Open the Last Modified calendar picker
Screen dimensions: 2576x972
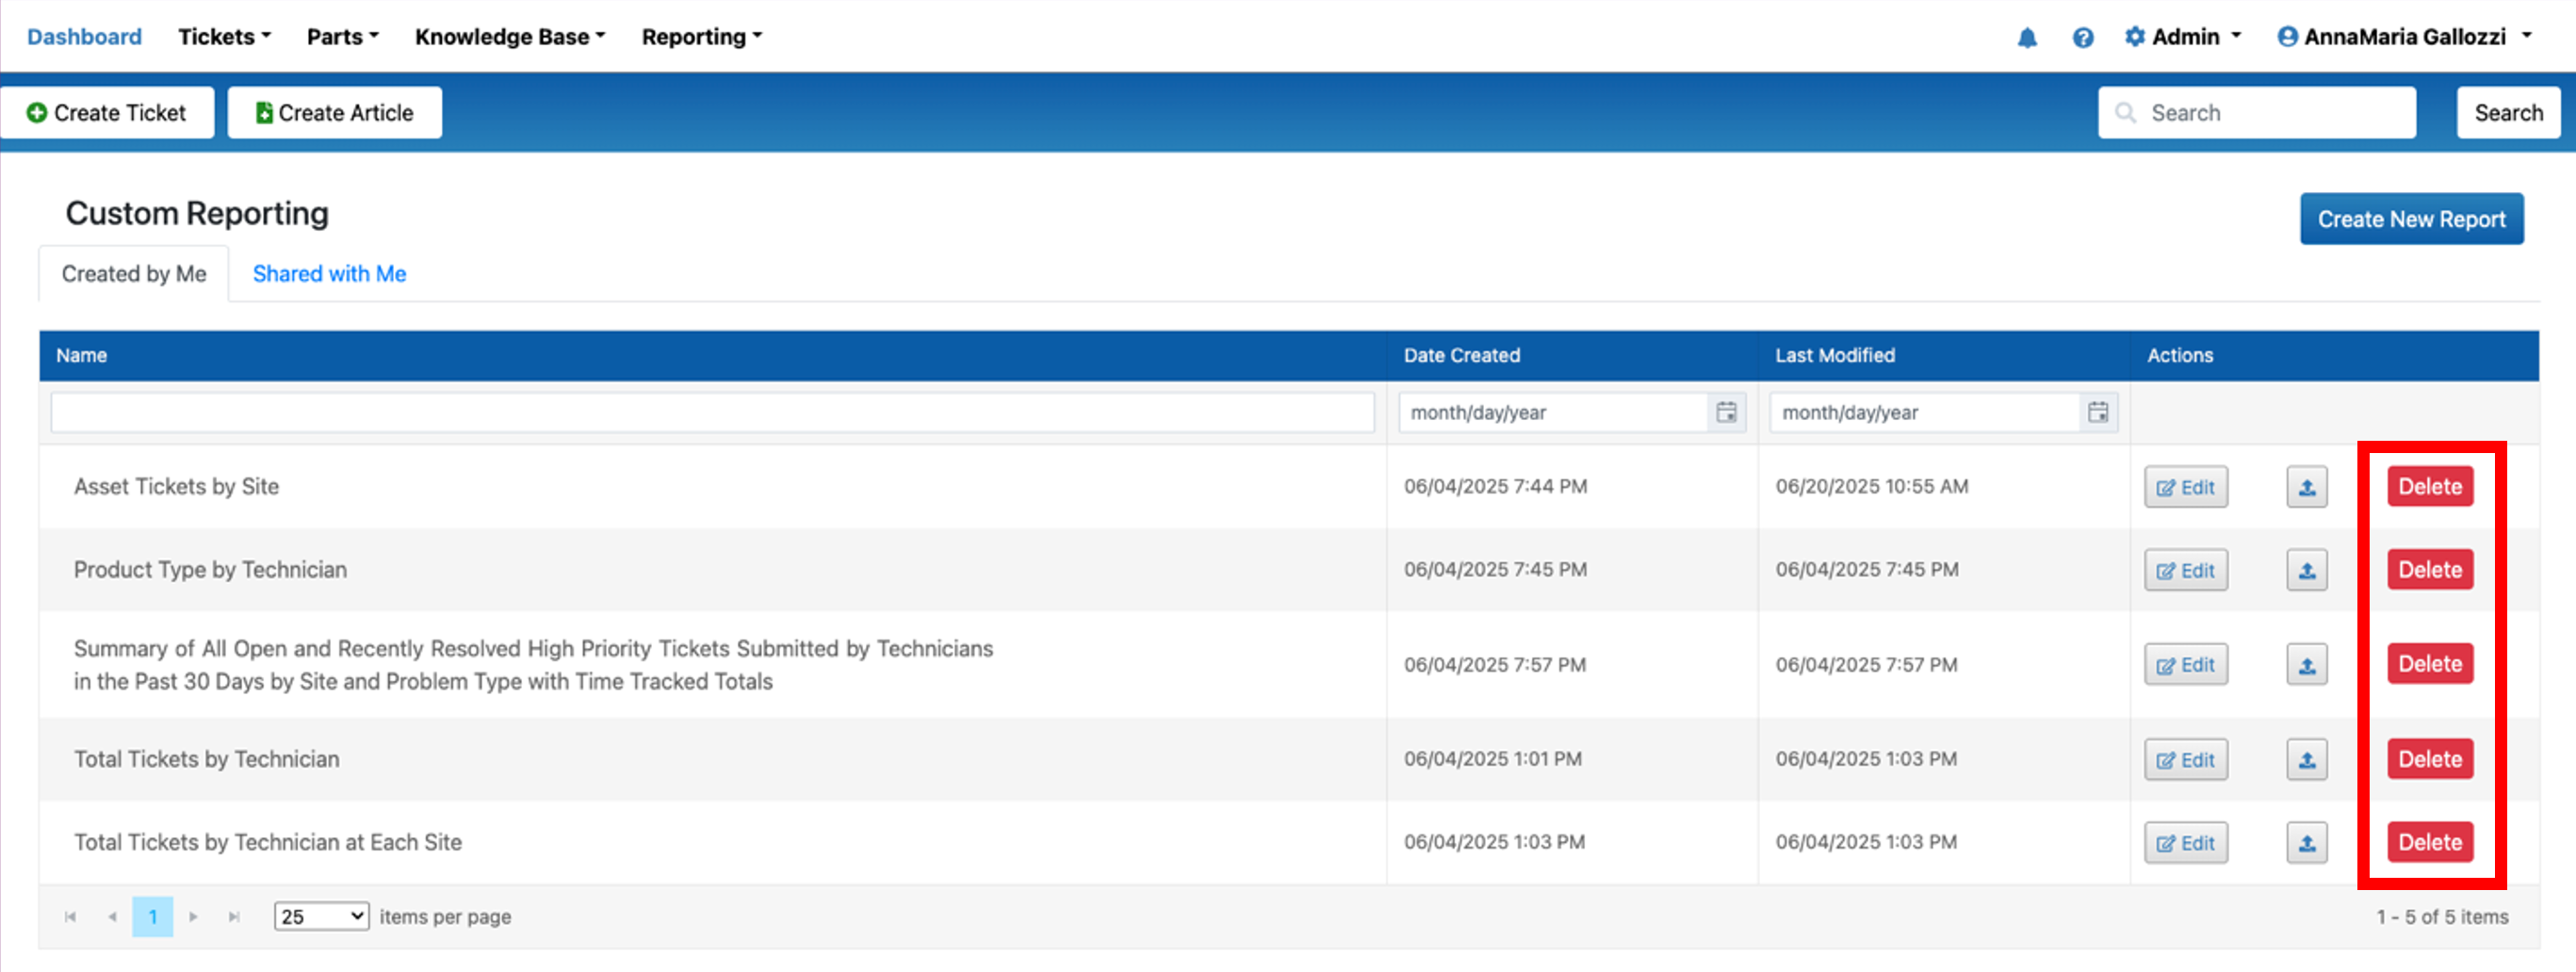2098,412
